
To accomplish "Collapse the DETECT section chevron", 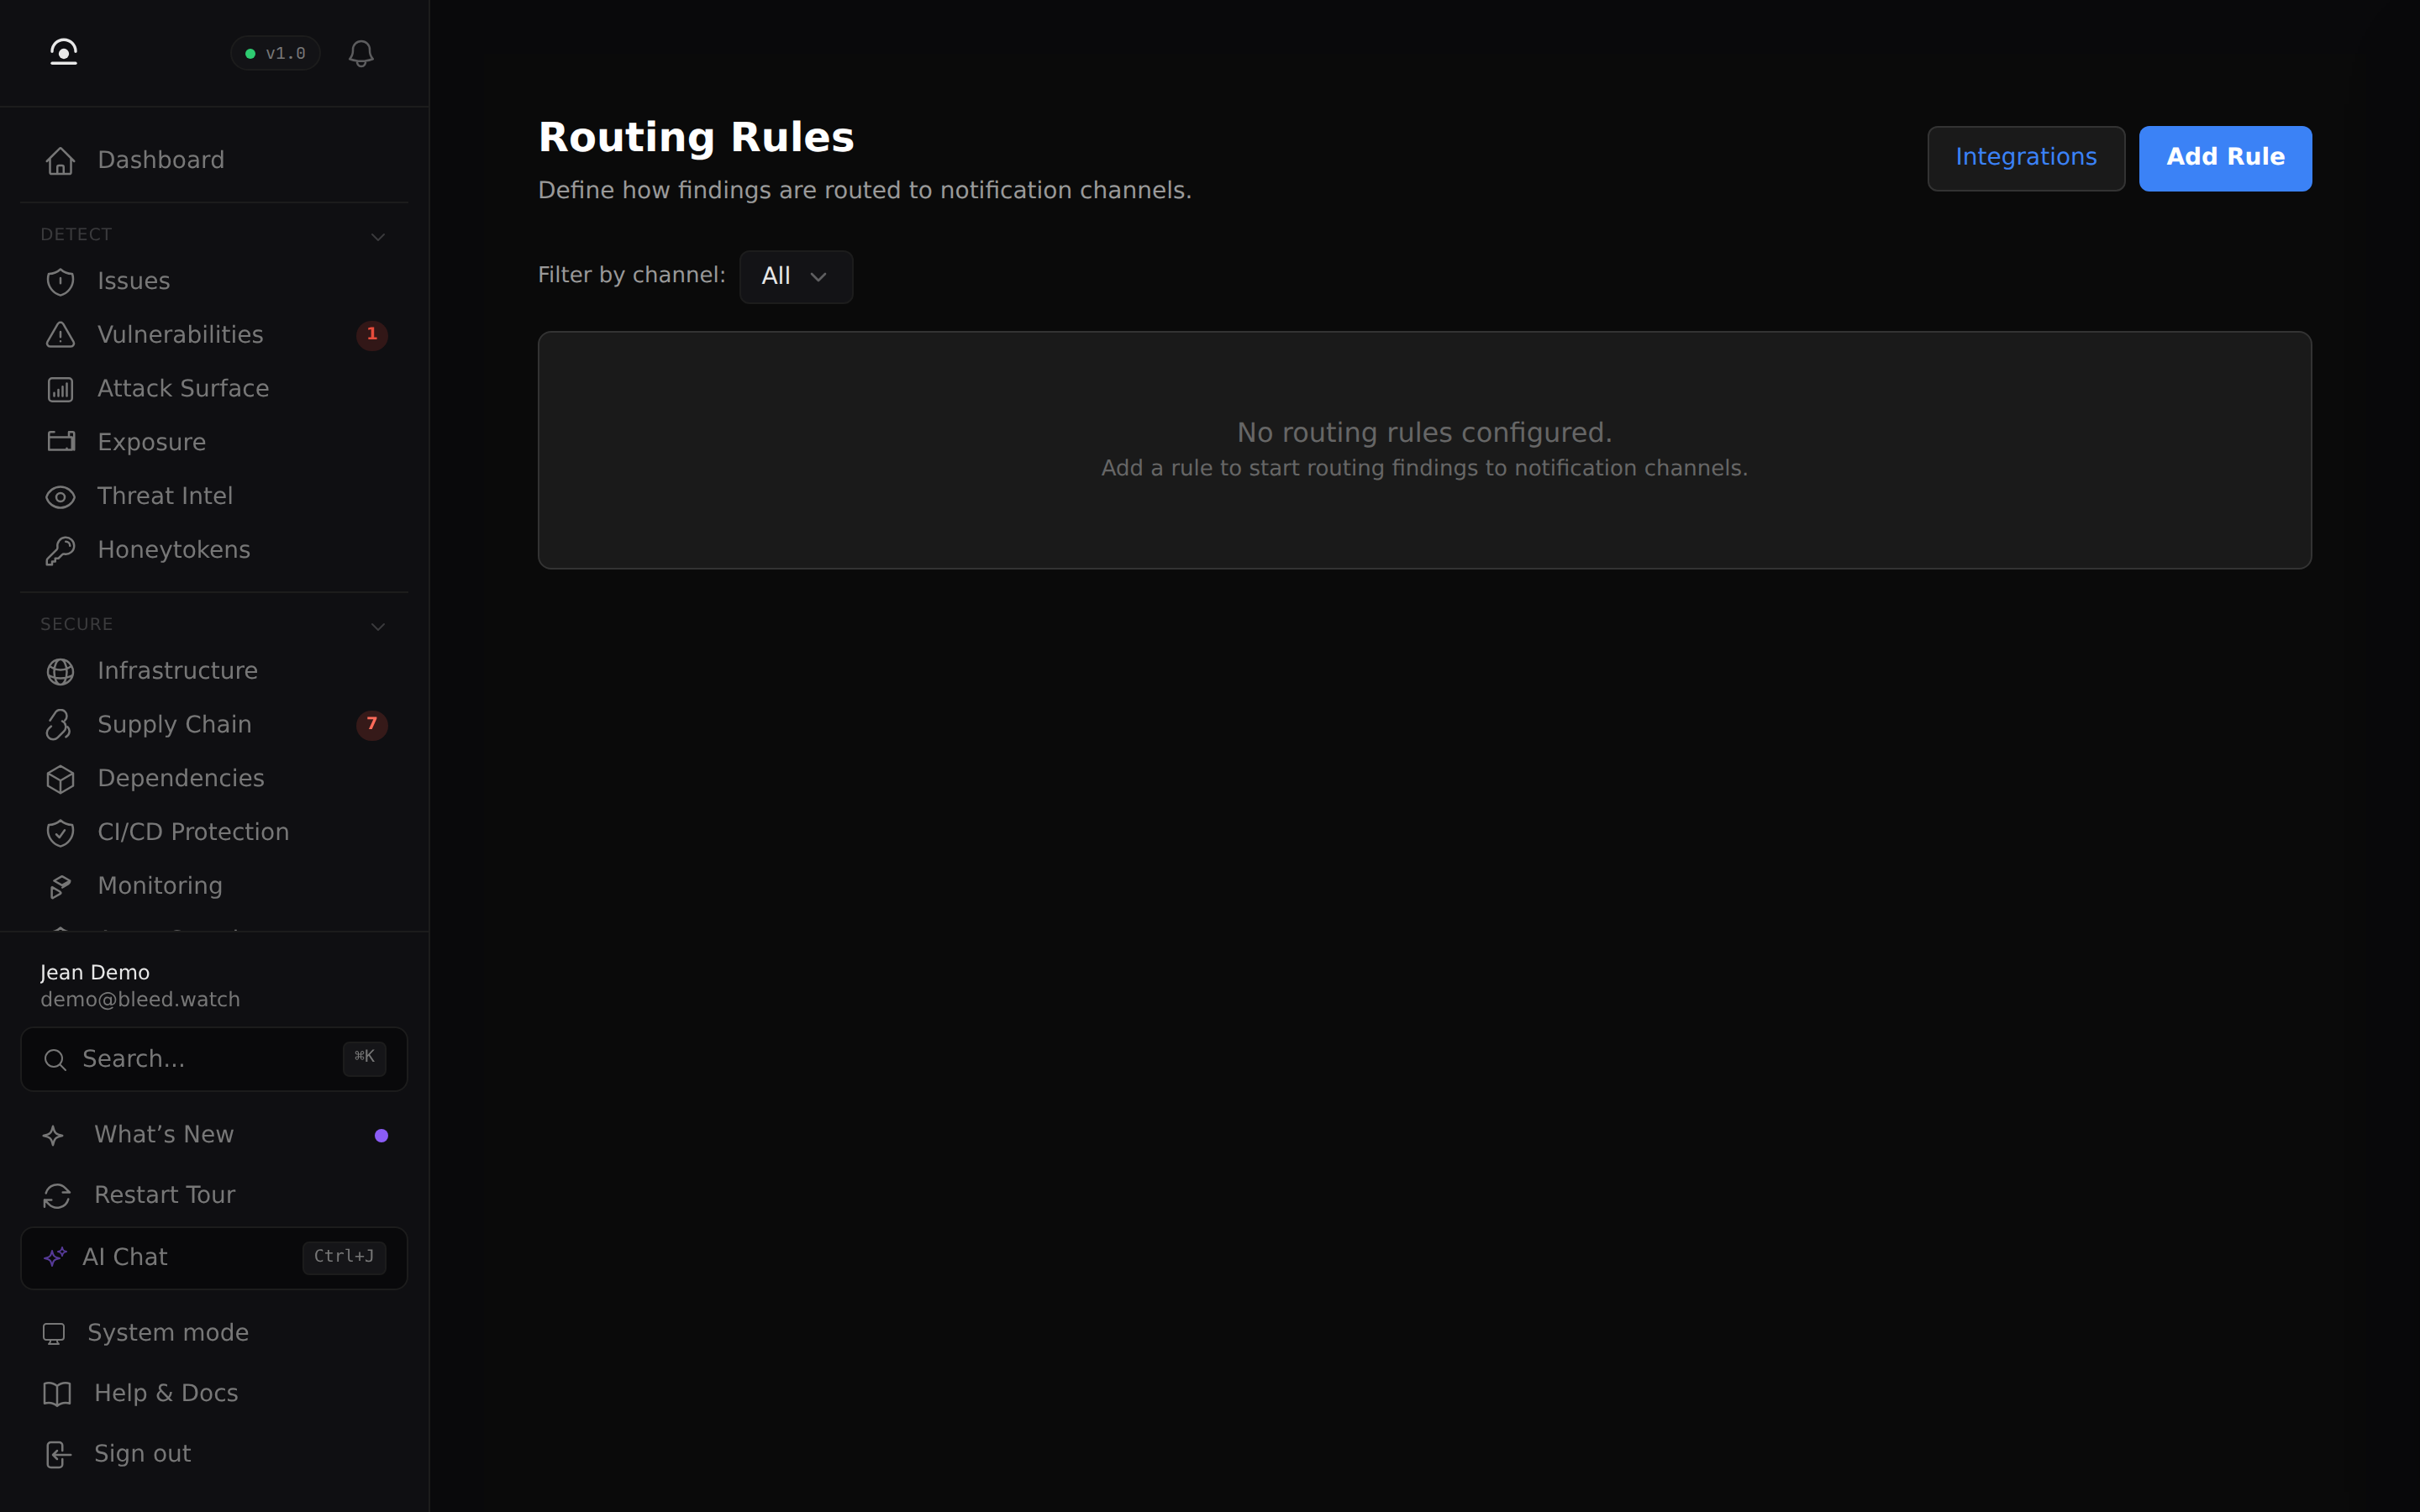I will click(x=378, y=237).
